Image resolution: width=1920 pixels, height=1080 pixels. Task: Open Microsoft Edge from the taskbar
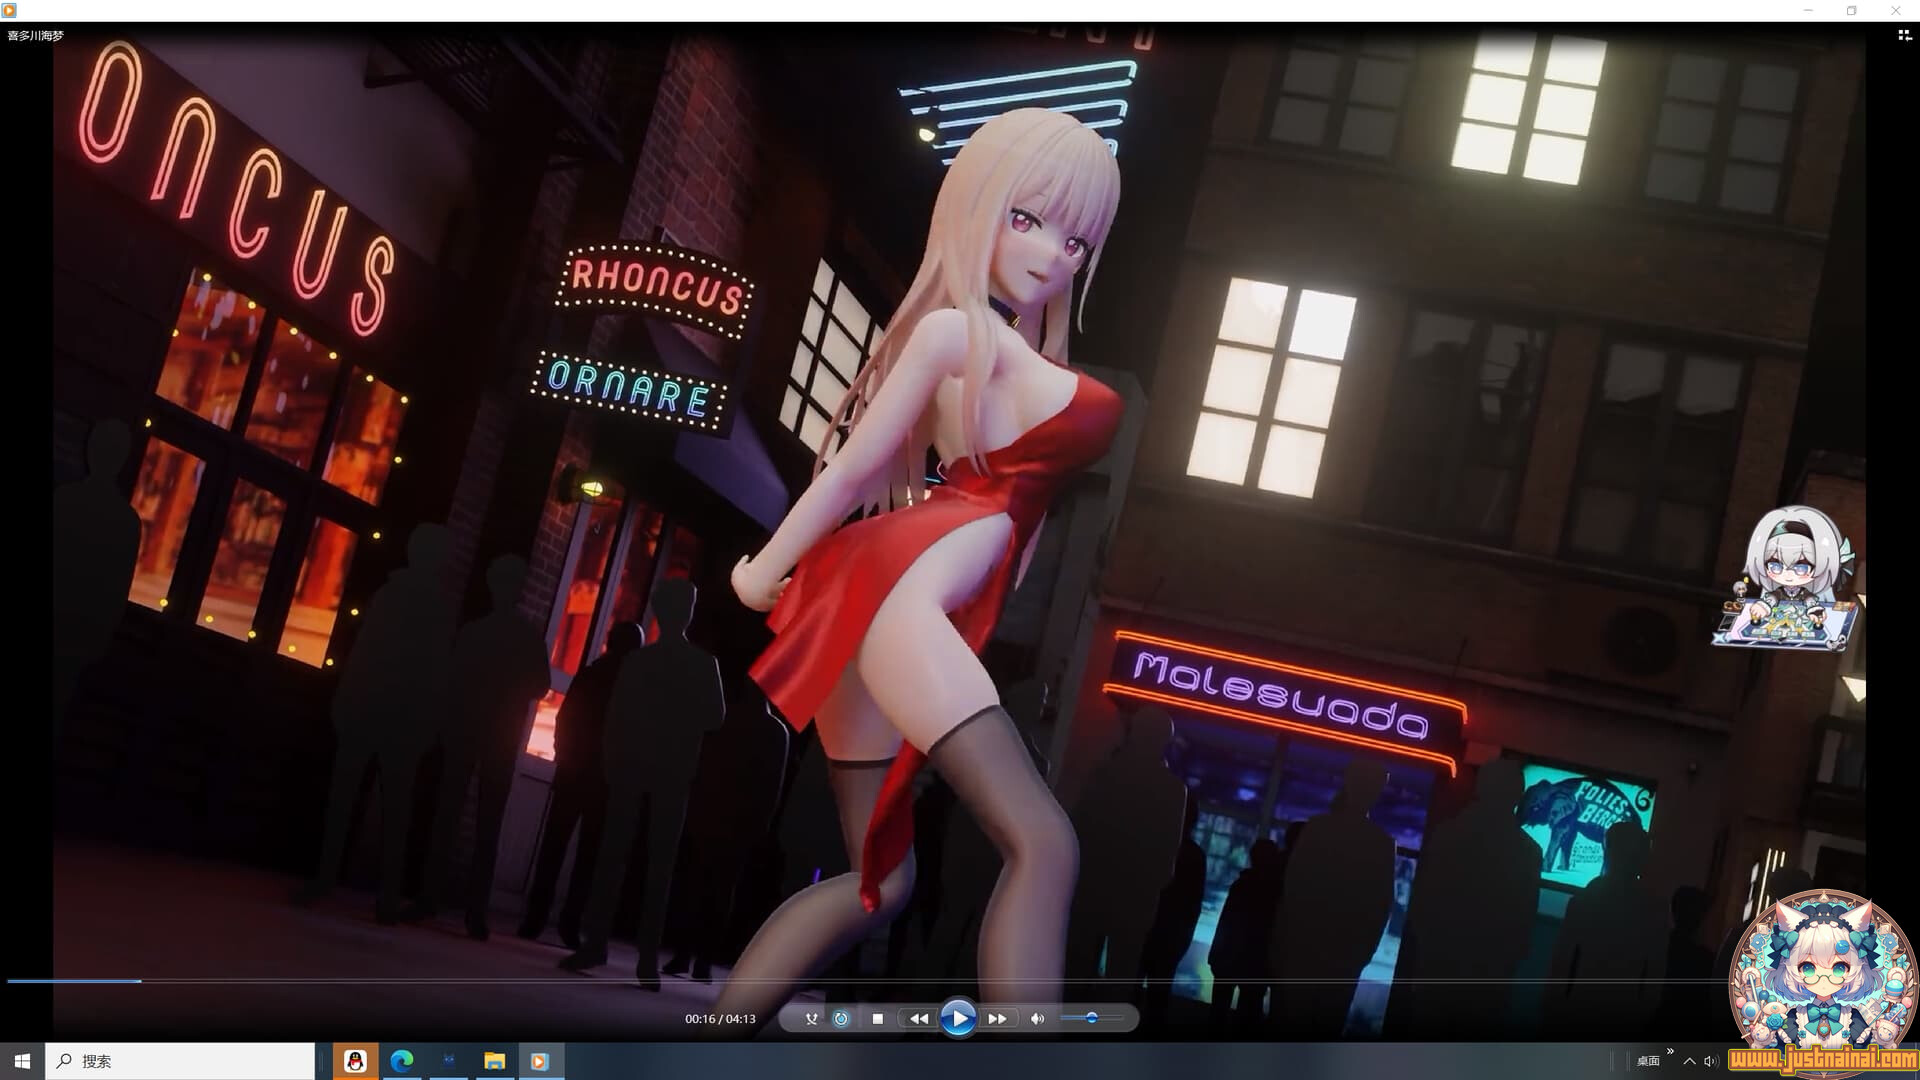click(402, 1061)
